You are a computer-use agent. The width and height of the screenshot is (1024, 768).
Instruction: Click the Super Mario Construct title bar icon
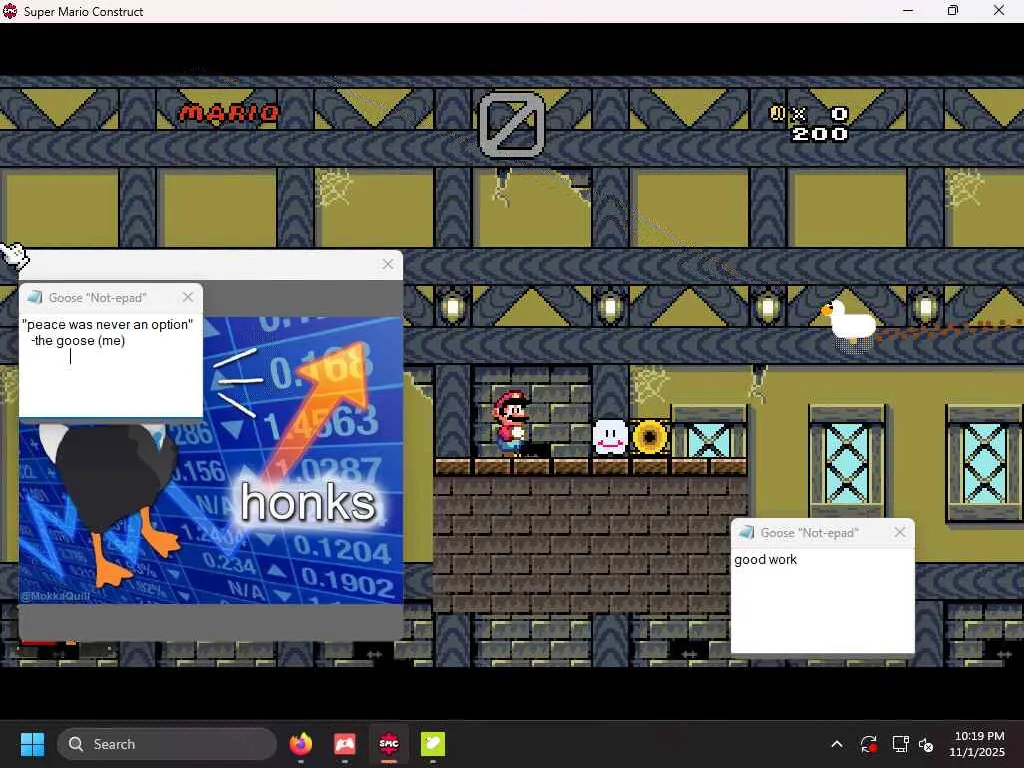pyautogui.click(x=10, y=11)
